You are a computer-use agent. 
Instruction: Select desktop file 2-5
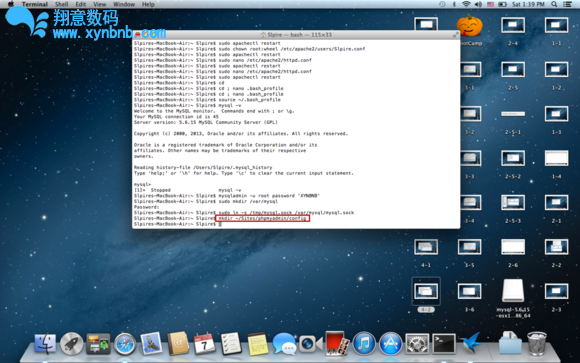tap(513, 70)
